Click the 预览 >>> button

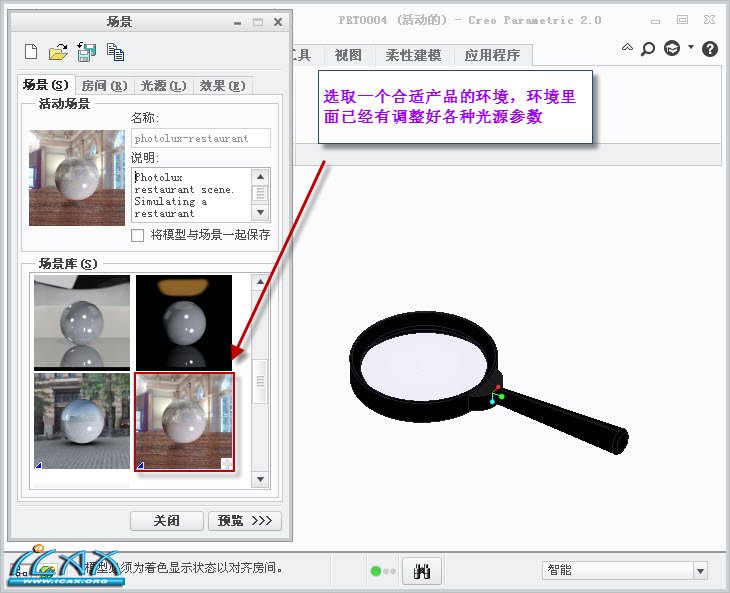pos(245,520)
